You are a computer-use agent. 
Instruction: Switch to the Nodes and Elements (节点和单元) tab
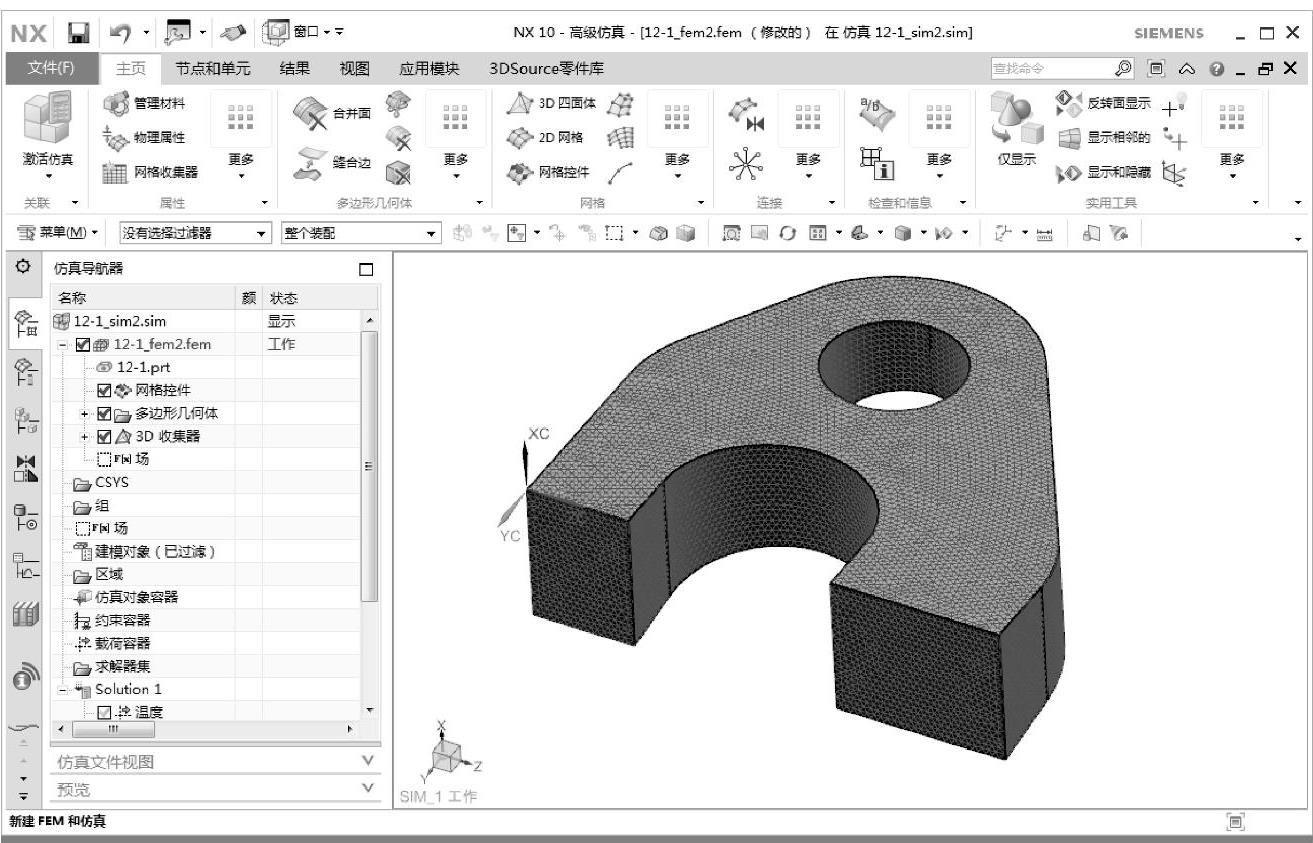[212, 69]
